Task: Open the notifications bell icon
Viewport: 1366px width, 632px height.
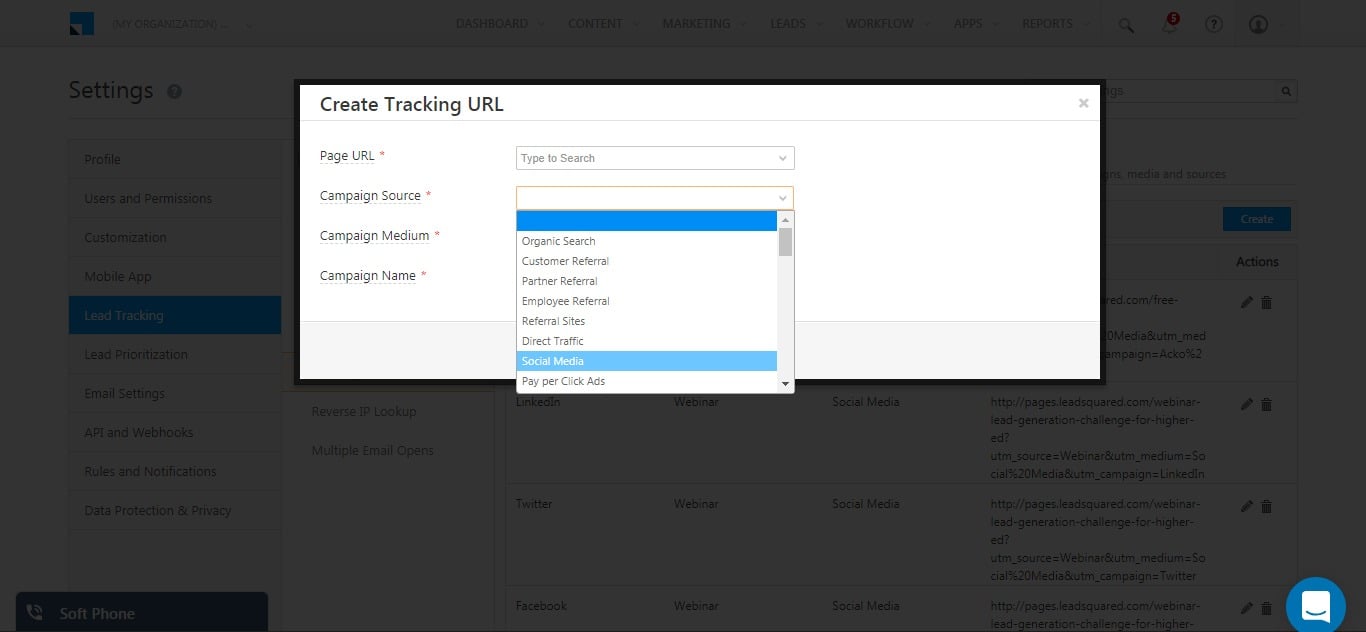Action: [x=1169, y=25]
